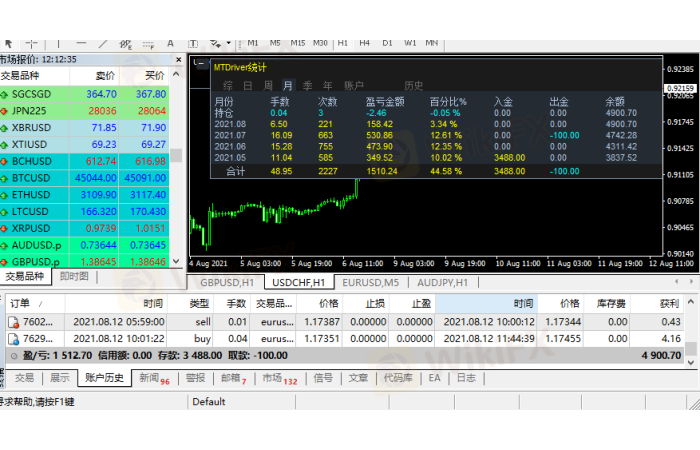The width and height of the screenshot is (700, 450).
Task: Switch chart to W1 timeframe
Action: (x=410, y=43)
